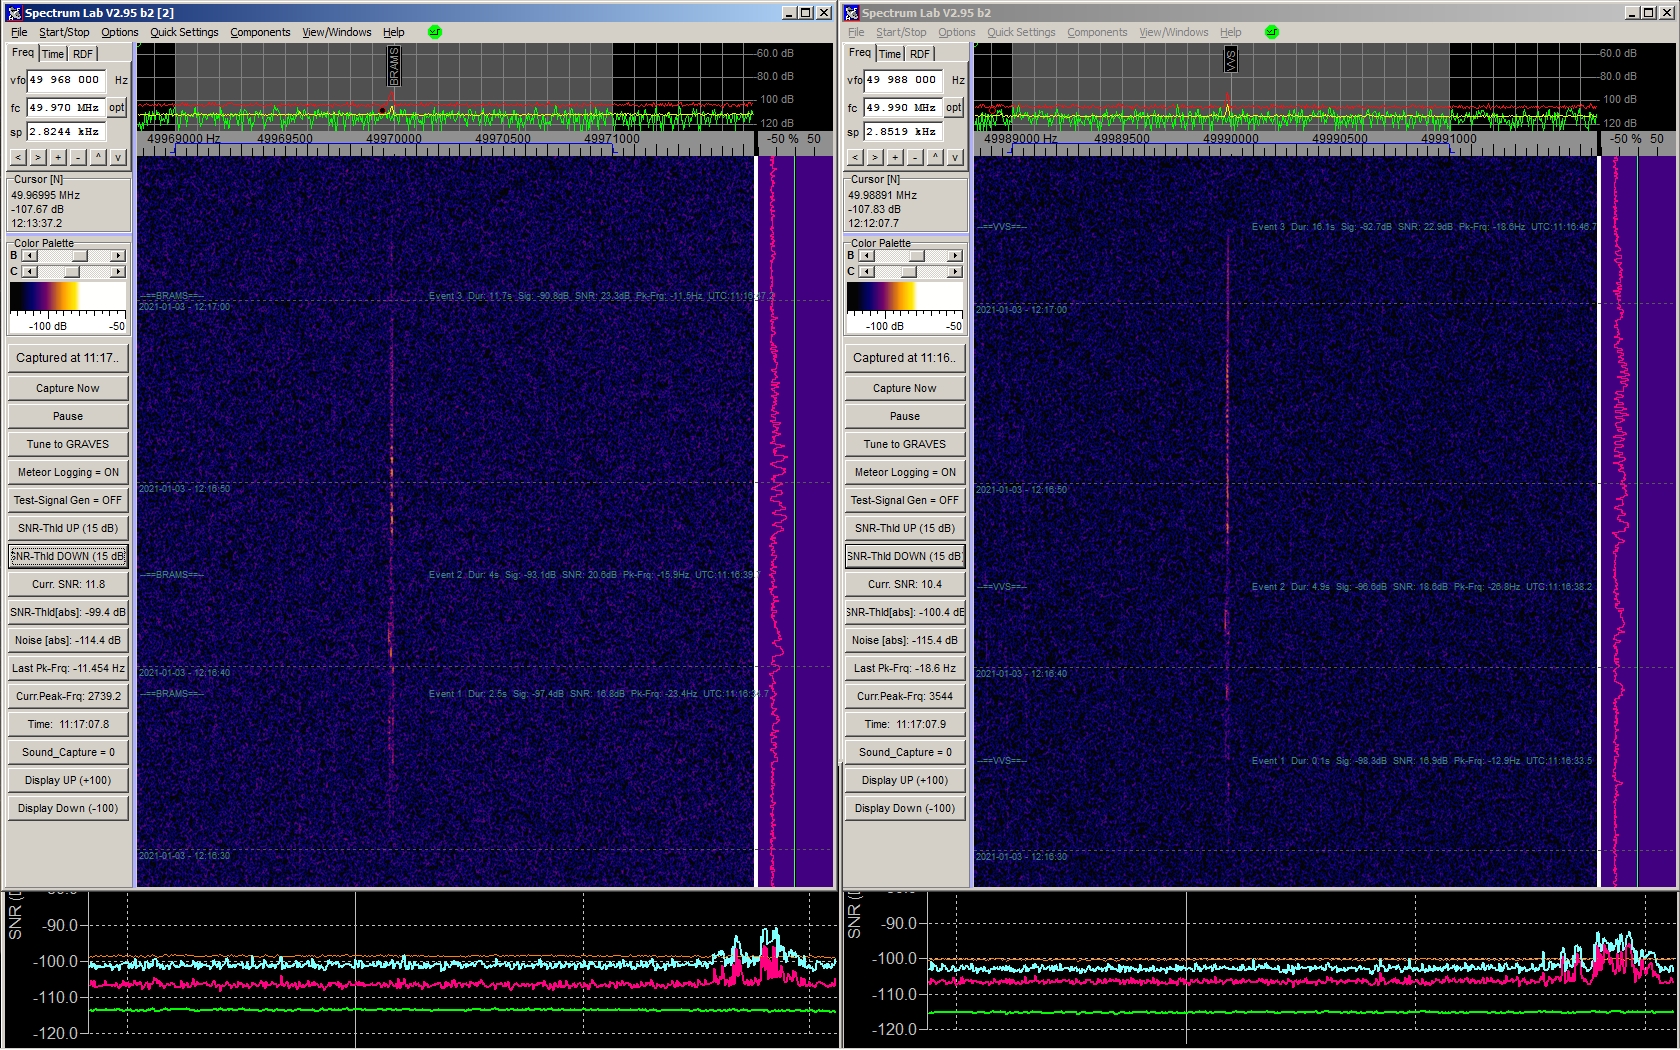The height and width of the screenshot is (1050, 1680).
Task: Switch to the Time tab in 49.970 MHz window
Action: (53, 54)
